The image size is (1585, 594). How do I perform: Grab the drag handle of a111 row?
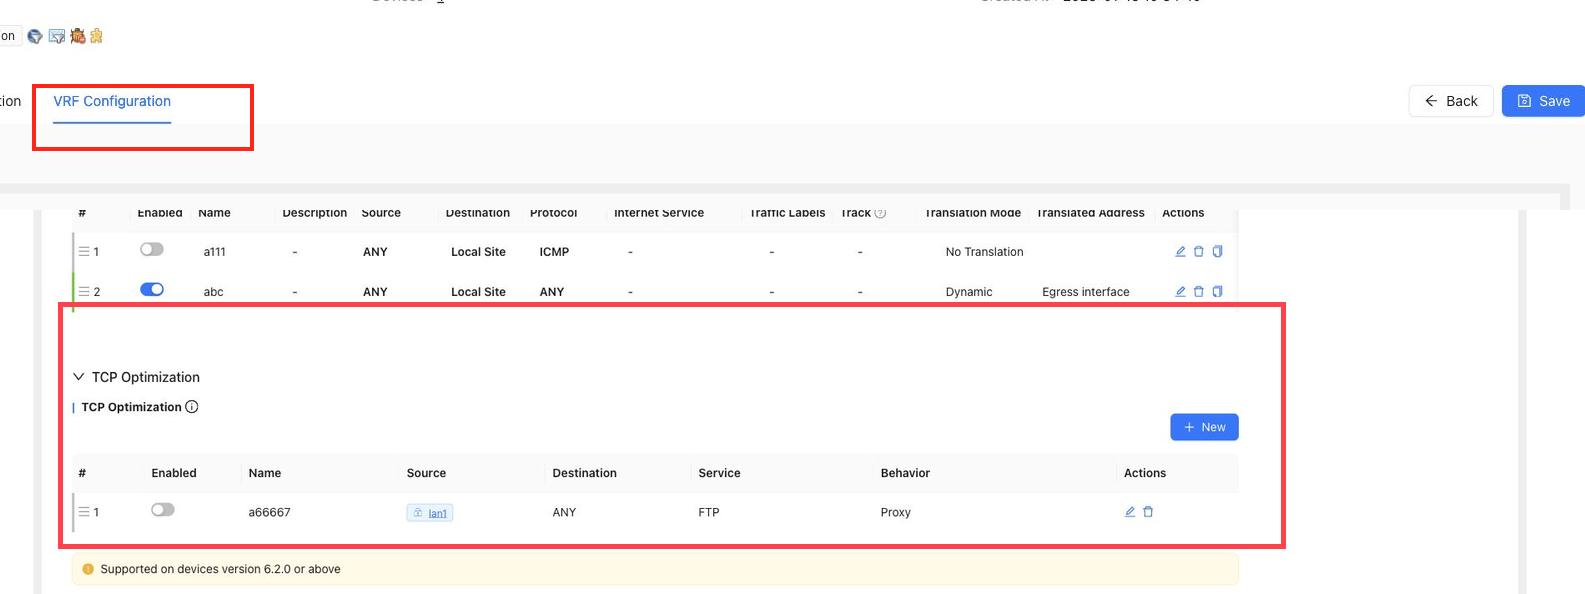(84, 252)
